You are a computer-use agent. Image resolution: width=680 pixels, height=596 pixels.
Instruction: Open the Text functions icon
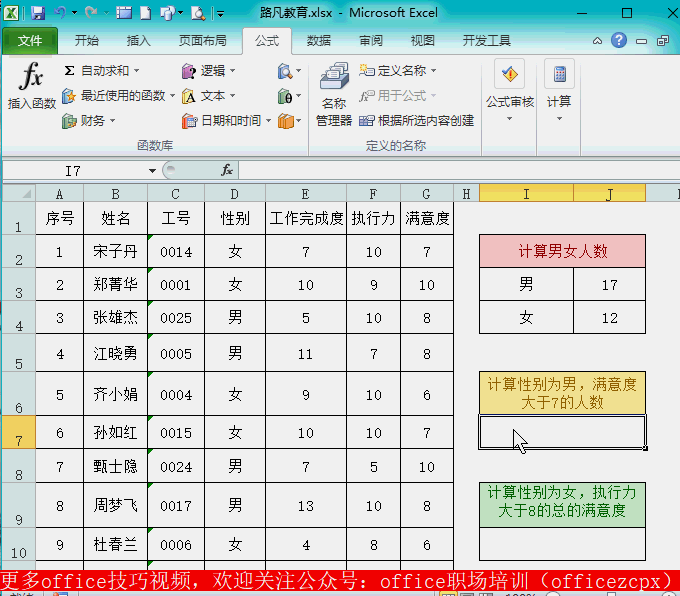point(189,96)
